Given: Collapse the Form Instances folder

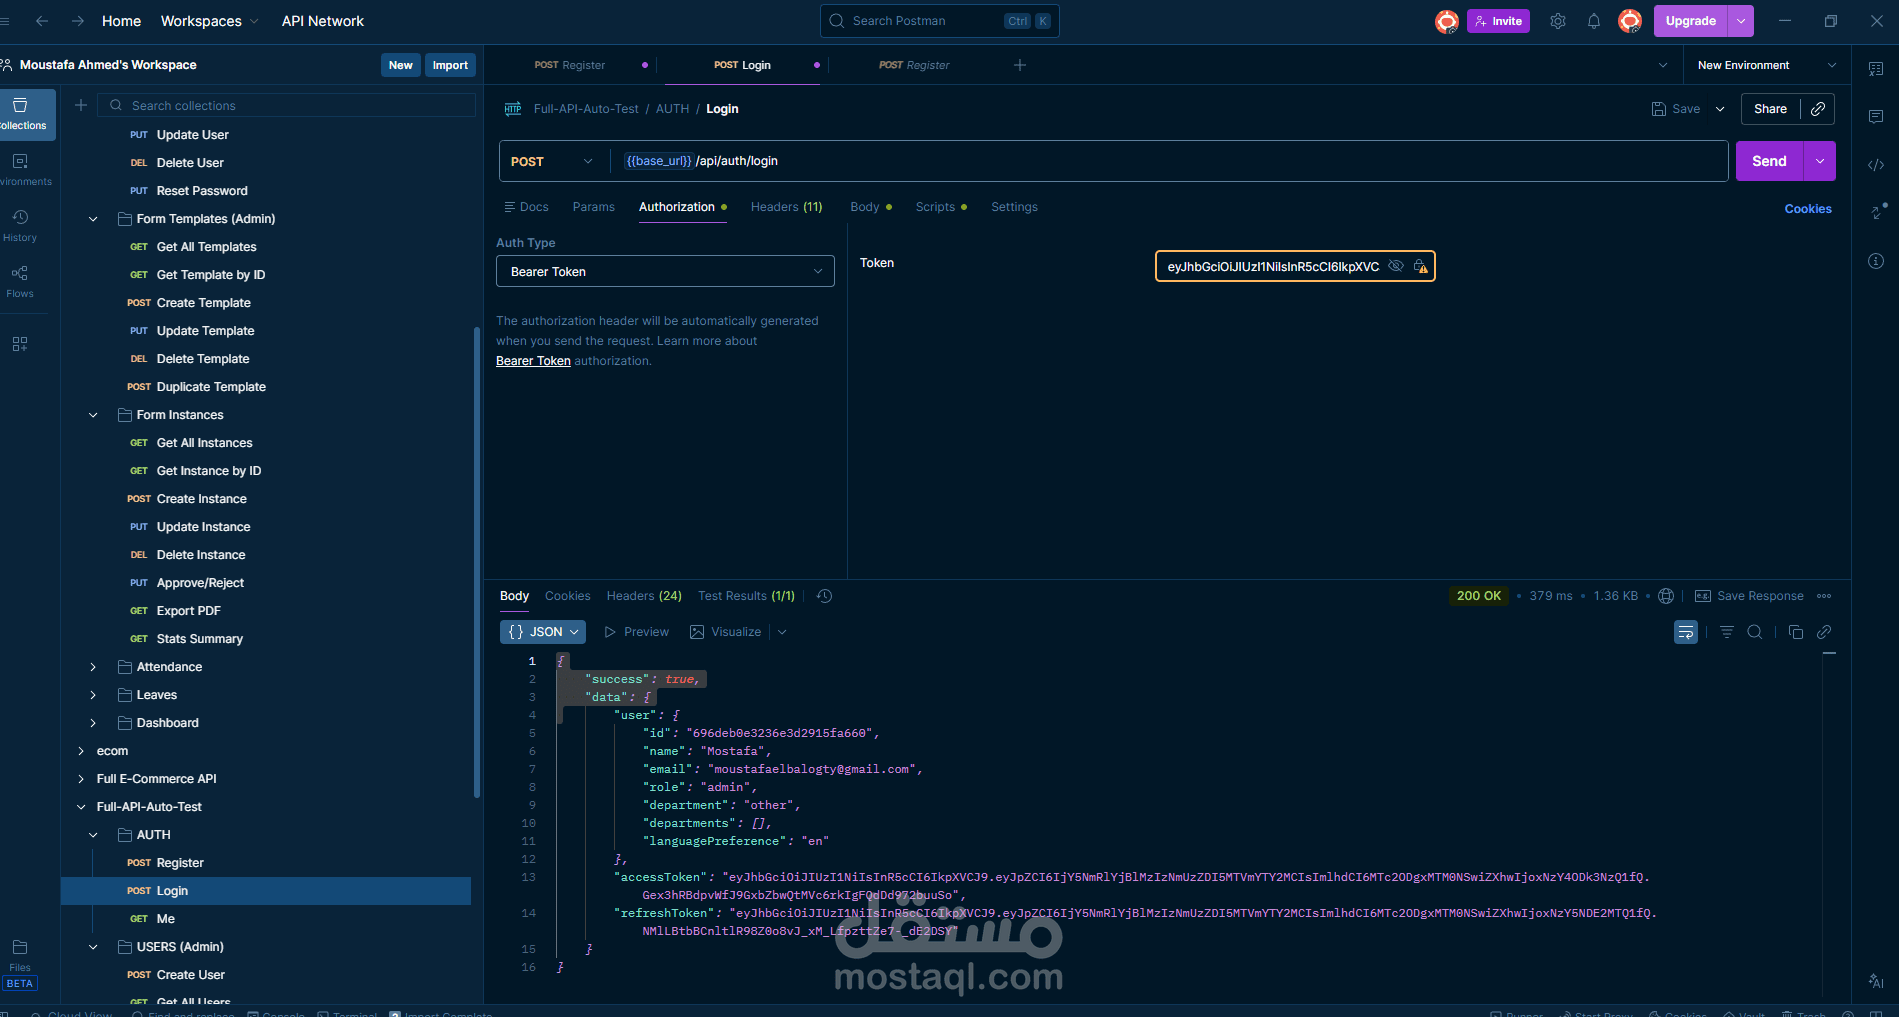Looking at the screenshot, I should pyautogui.click(x=93, y=415).
